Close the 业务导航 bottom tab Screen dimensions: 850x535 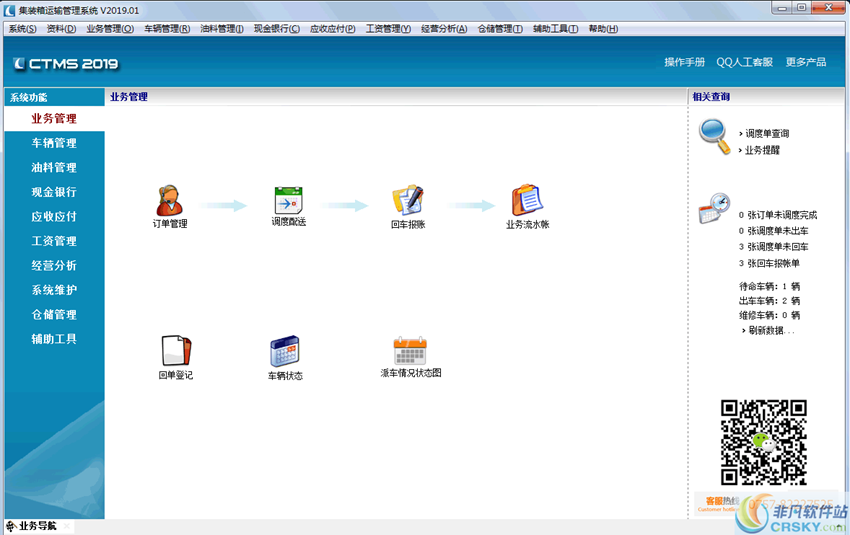pos(66,526)
